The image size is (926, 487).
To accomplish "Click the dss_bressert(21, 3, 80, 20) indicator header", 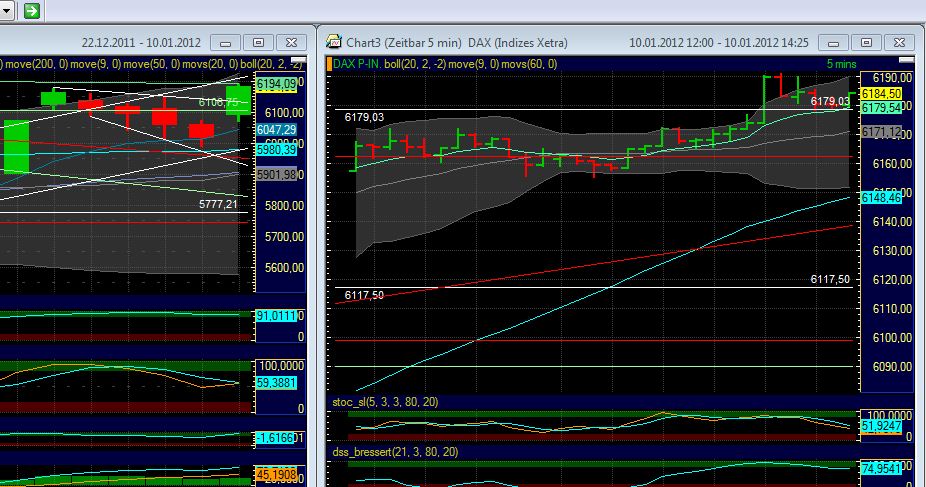I will click(x=395, y=452).
